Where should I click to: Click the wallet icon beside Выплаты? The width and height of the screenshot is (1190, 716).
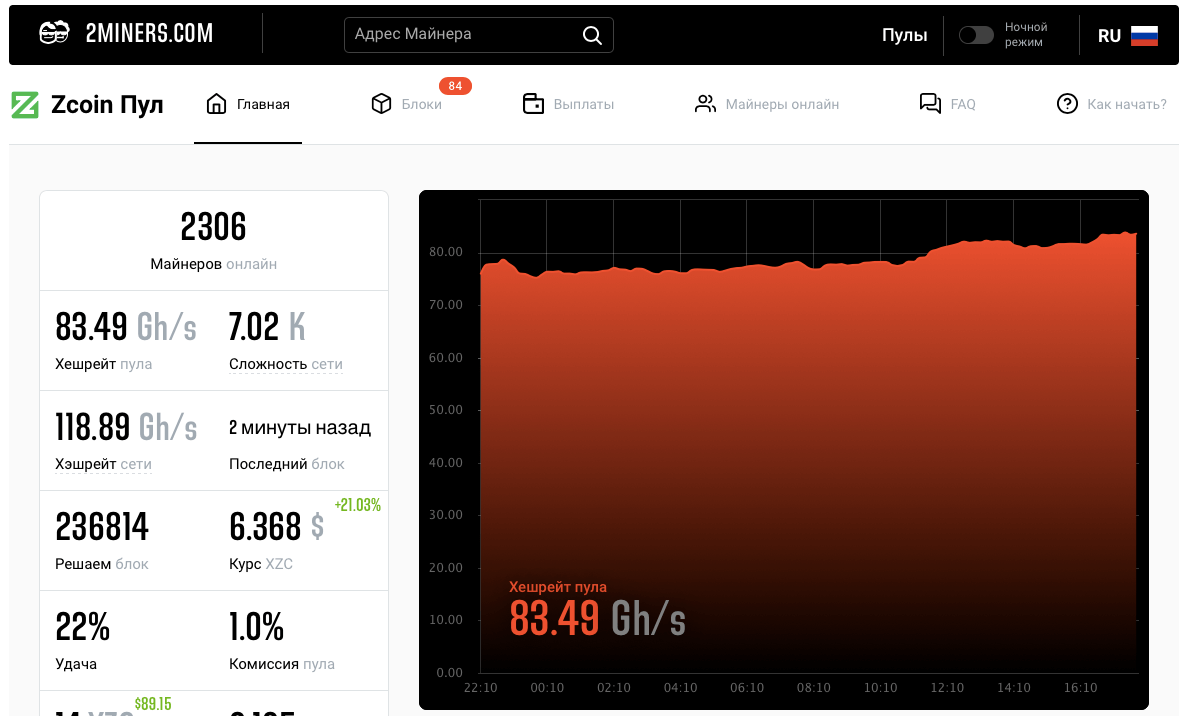[534, 104]
